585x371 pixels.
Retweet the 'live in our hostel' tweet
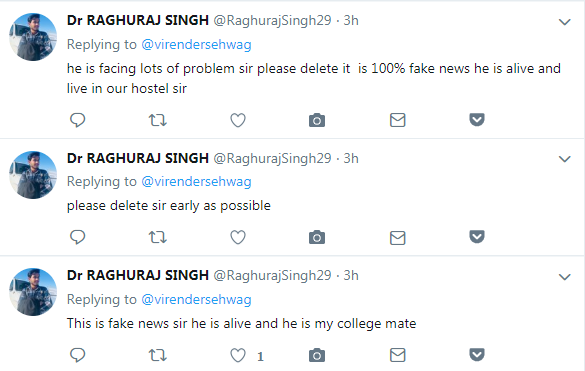[158, 120]
